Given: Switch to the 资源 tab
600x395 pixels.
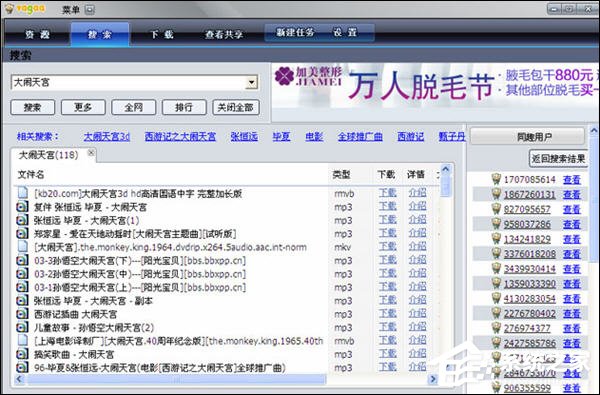Looking at the screenshot, I should point(38,34).
